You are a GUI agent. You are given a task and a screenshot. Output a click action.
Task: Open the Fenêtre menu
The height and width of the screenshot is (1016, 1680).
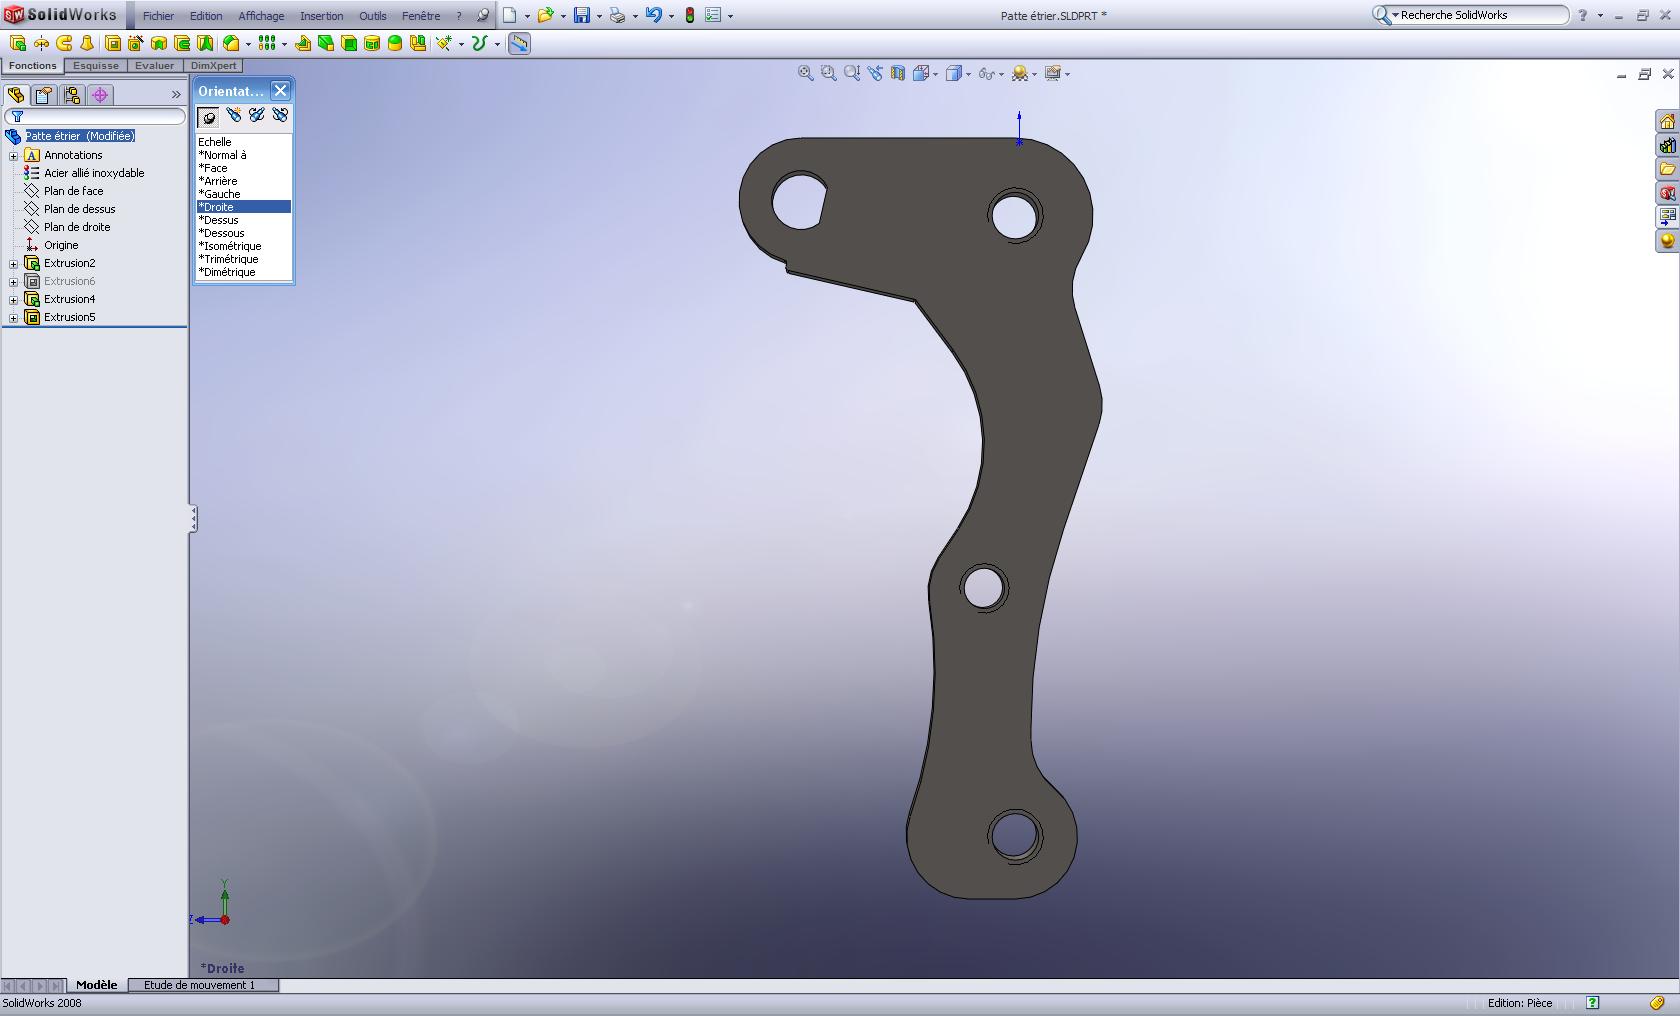click(x=421, y=16)
